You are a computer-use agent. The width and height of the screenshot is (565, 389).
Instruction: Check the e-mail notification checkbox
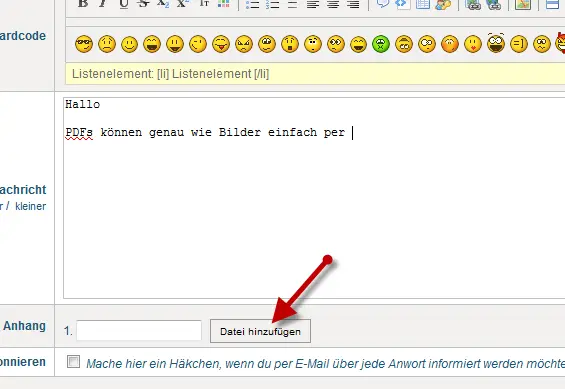(74, 362)
